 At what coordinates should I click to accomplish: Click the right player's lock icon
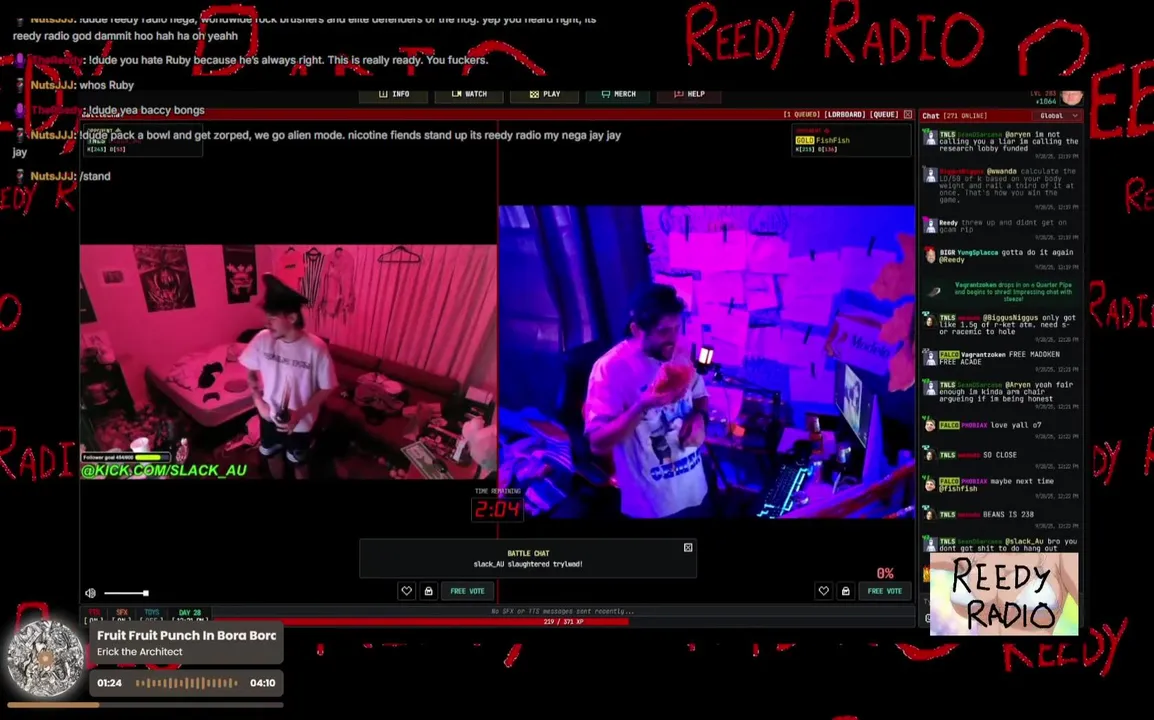(x=846, y=590)
